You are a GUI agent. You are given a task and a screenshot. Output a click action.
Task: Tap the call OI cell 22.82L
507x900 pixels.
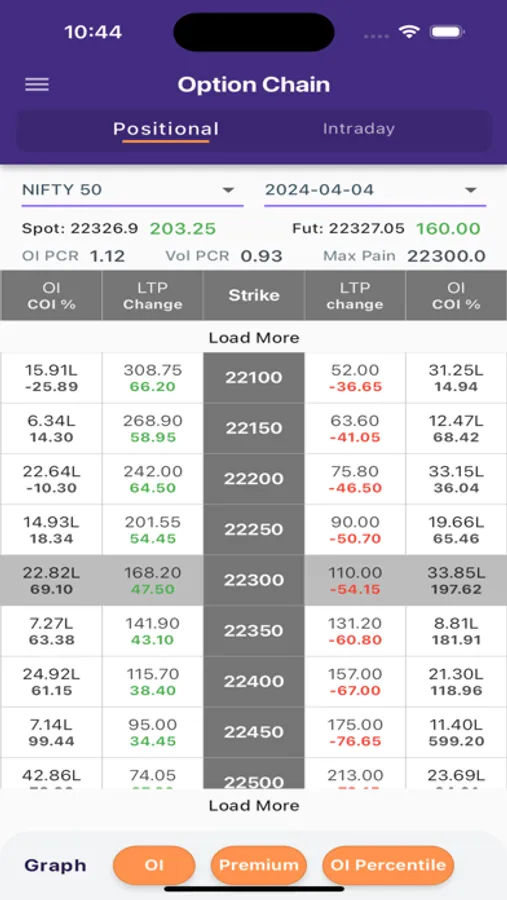tap(51, 580)
